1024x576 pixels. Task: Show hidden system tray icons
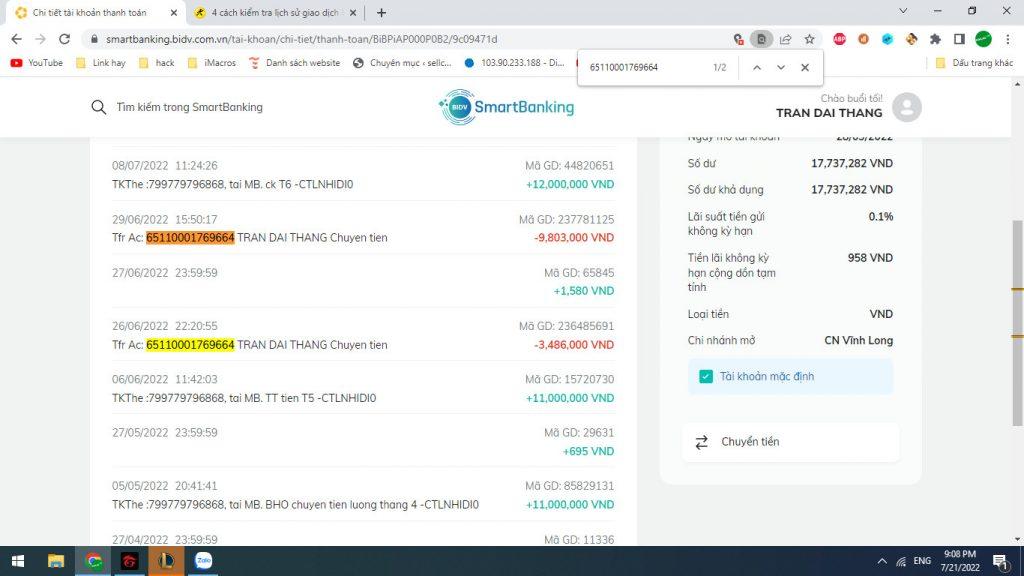pos(879,561)
